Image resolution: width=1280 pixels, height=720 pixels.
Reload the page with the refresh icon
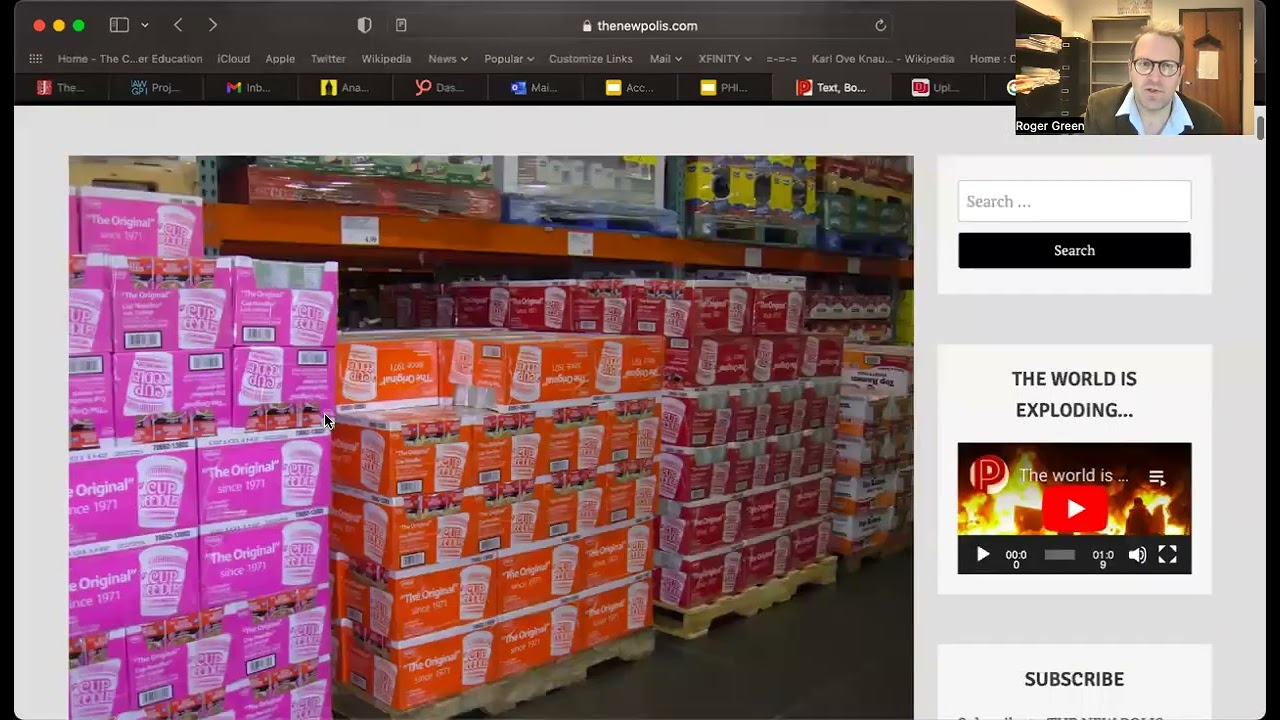[880, 25]
